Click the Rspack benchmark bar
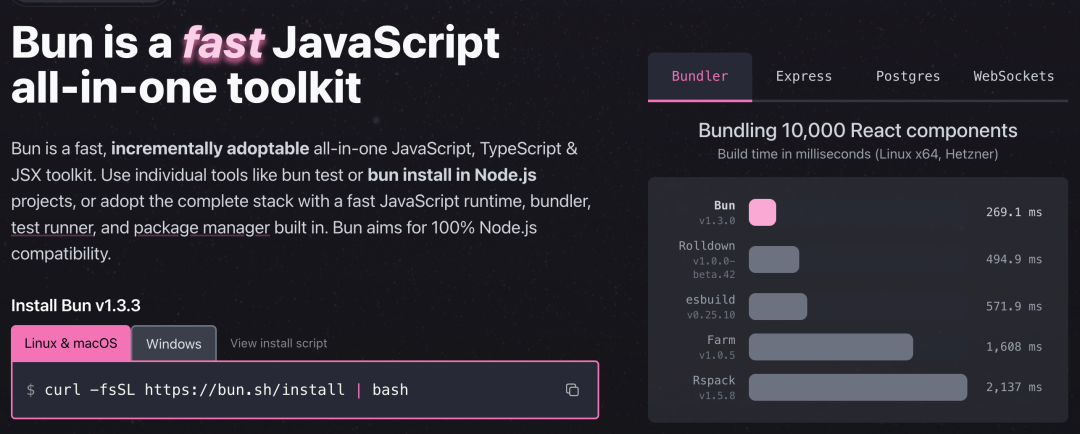The image size is (1080, 434). click(x=858, y=387)
